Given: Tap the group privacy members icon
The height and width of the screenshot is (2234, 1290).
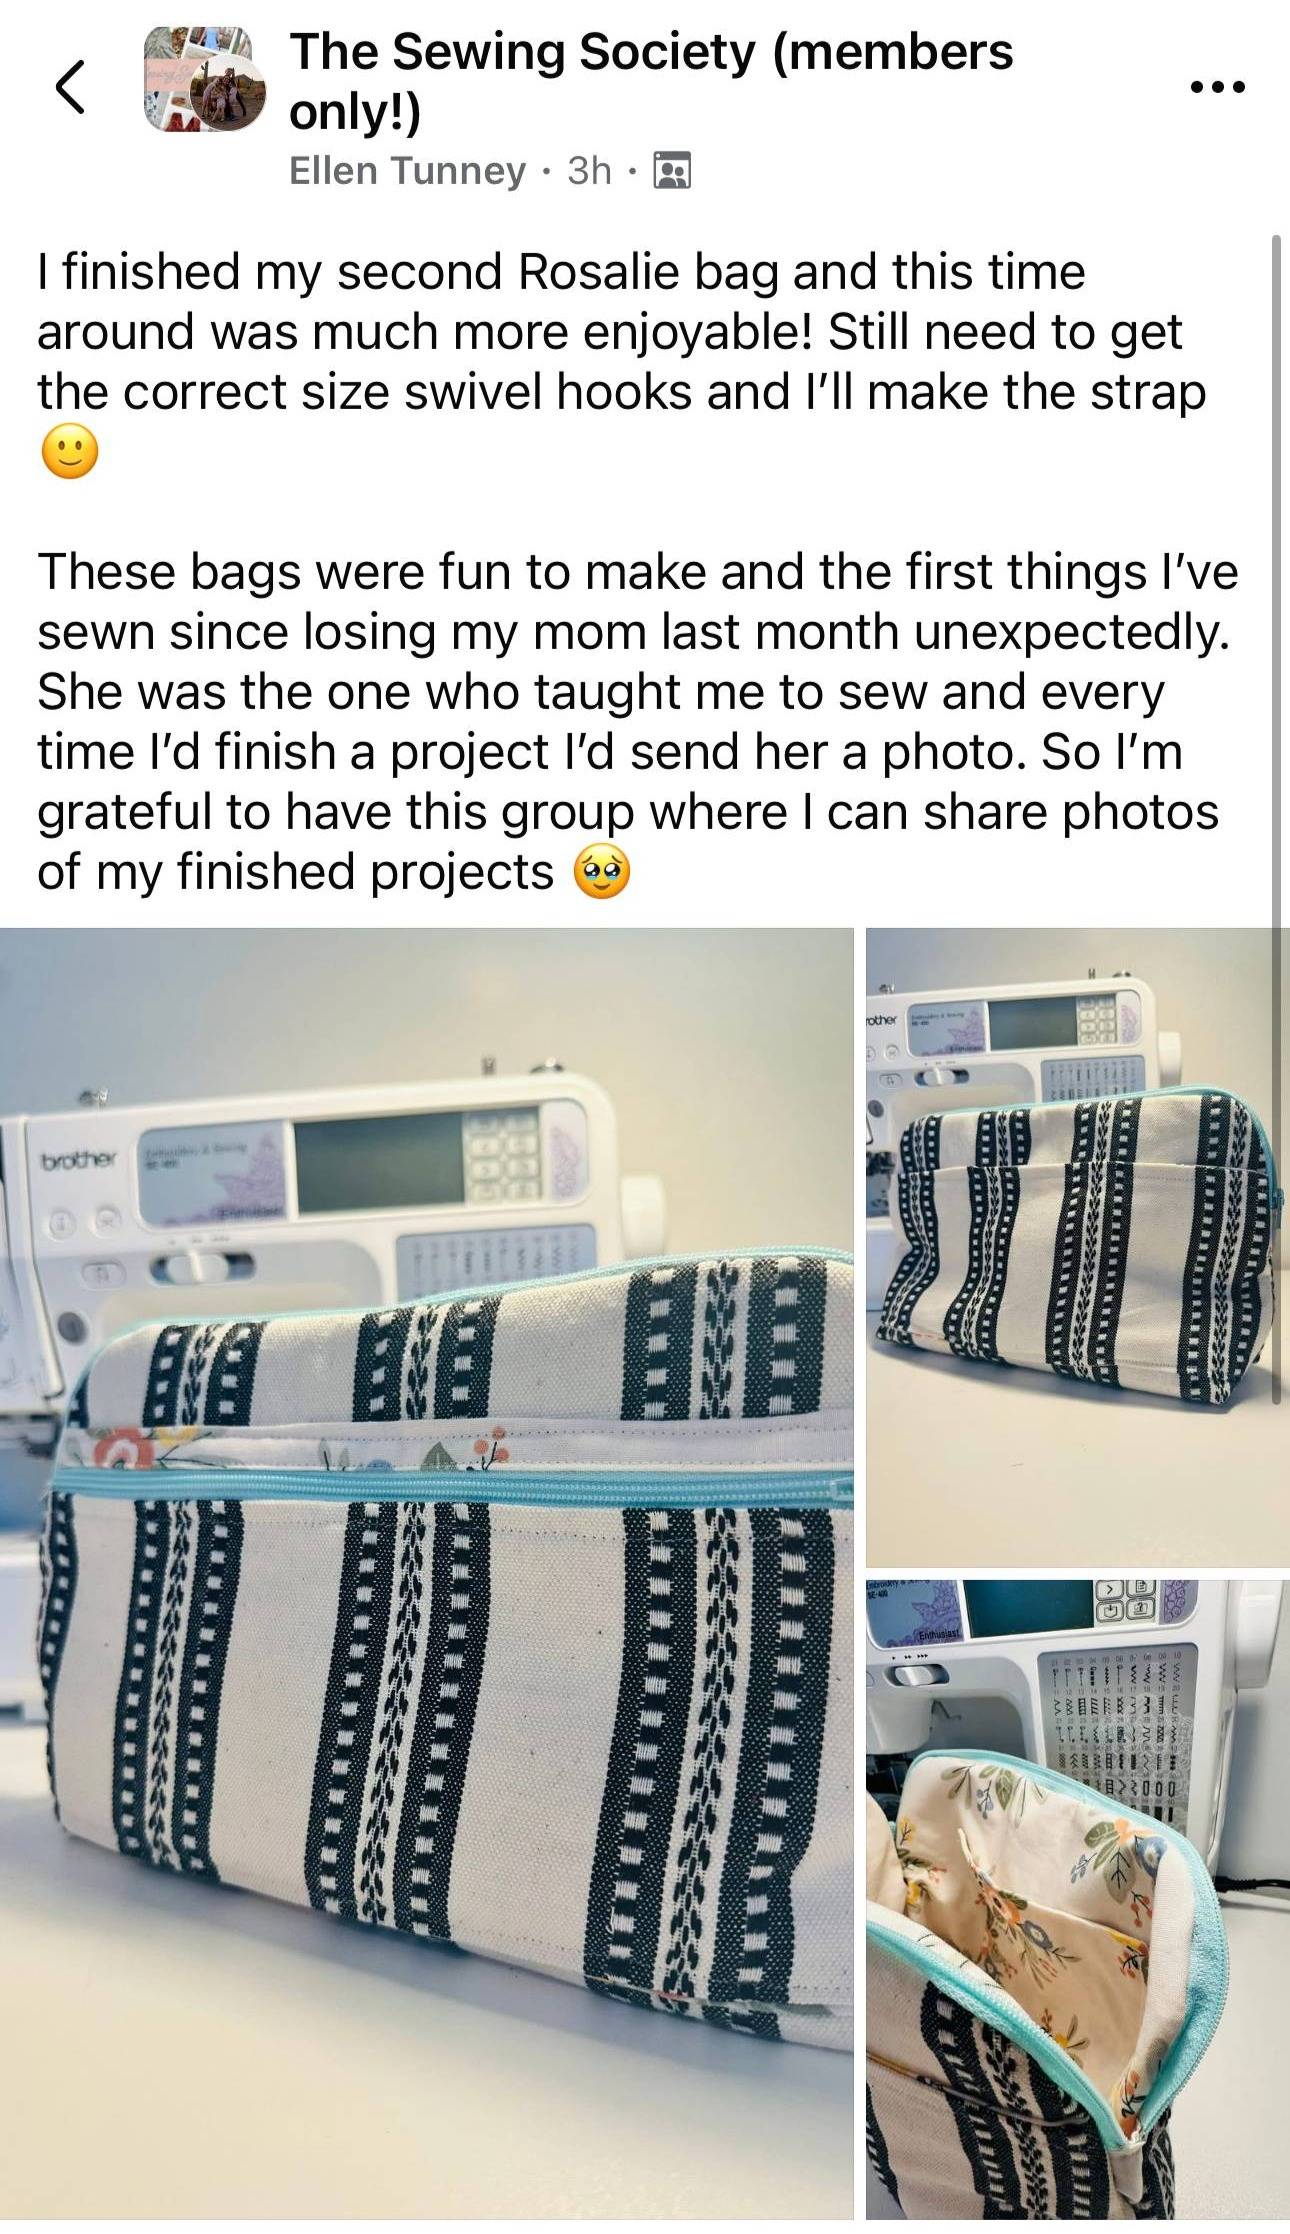Looking at the screenshot, I should coord(672,171).
